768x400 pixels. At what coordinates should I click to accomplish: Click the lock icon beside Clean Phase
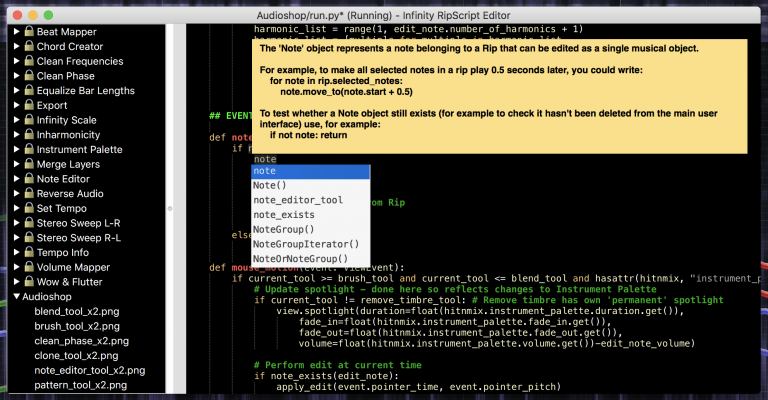point(29,75)
